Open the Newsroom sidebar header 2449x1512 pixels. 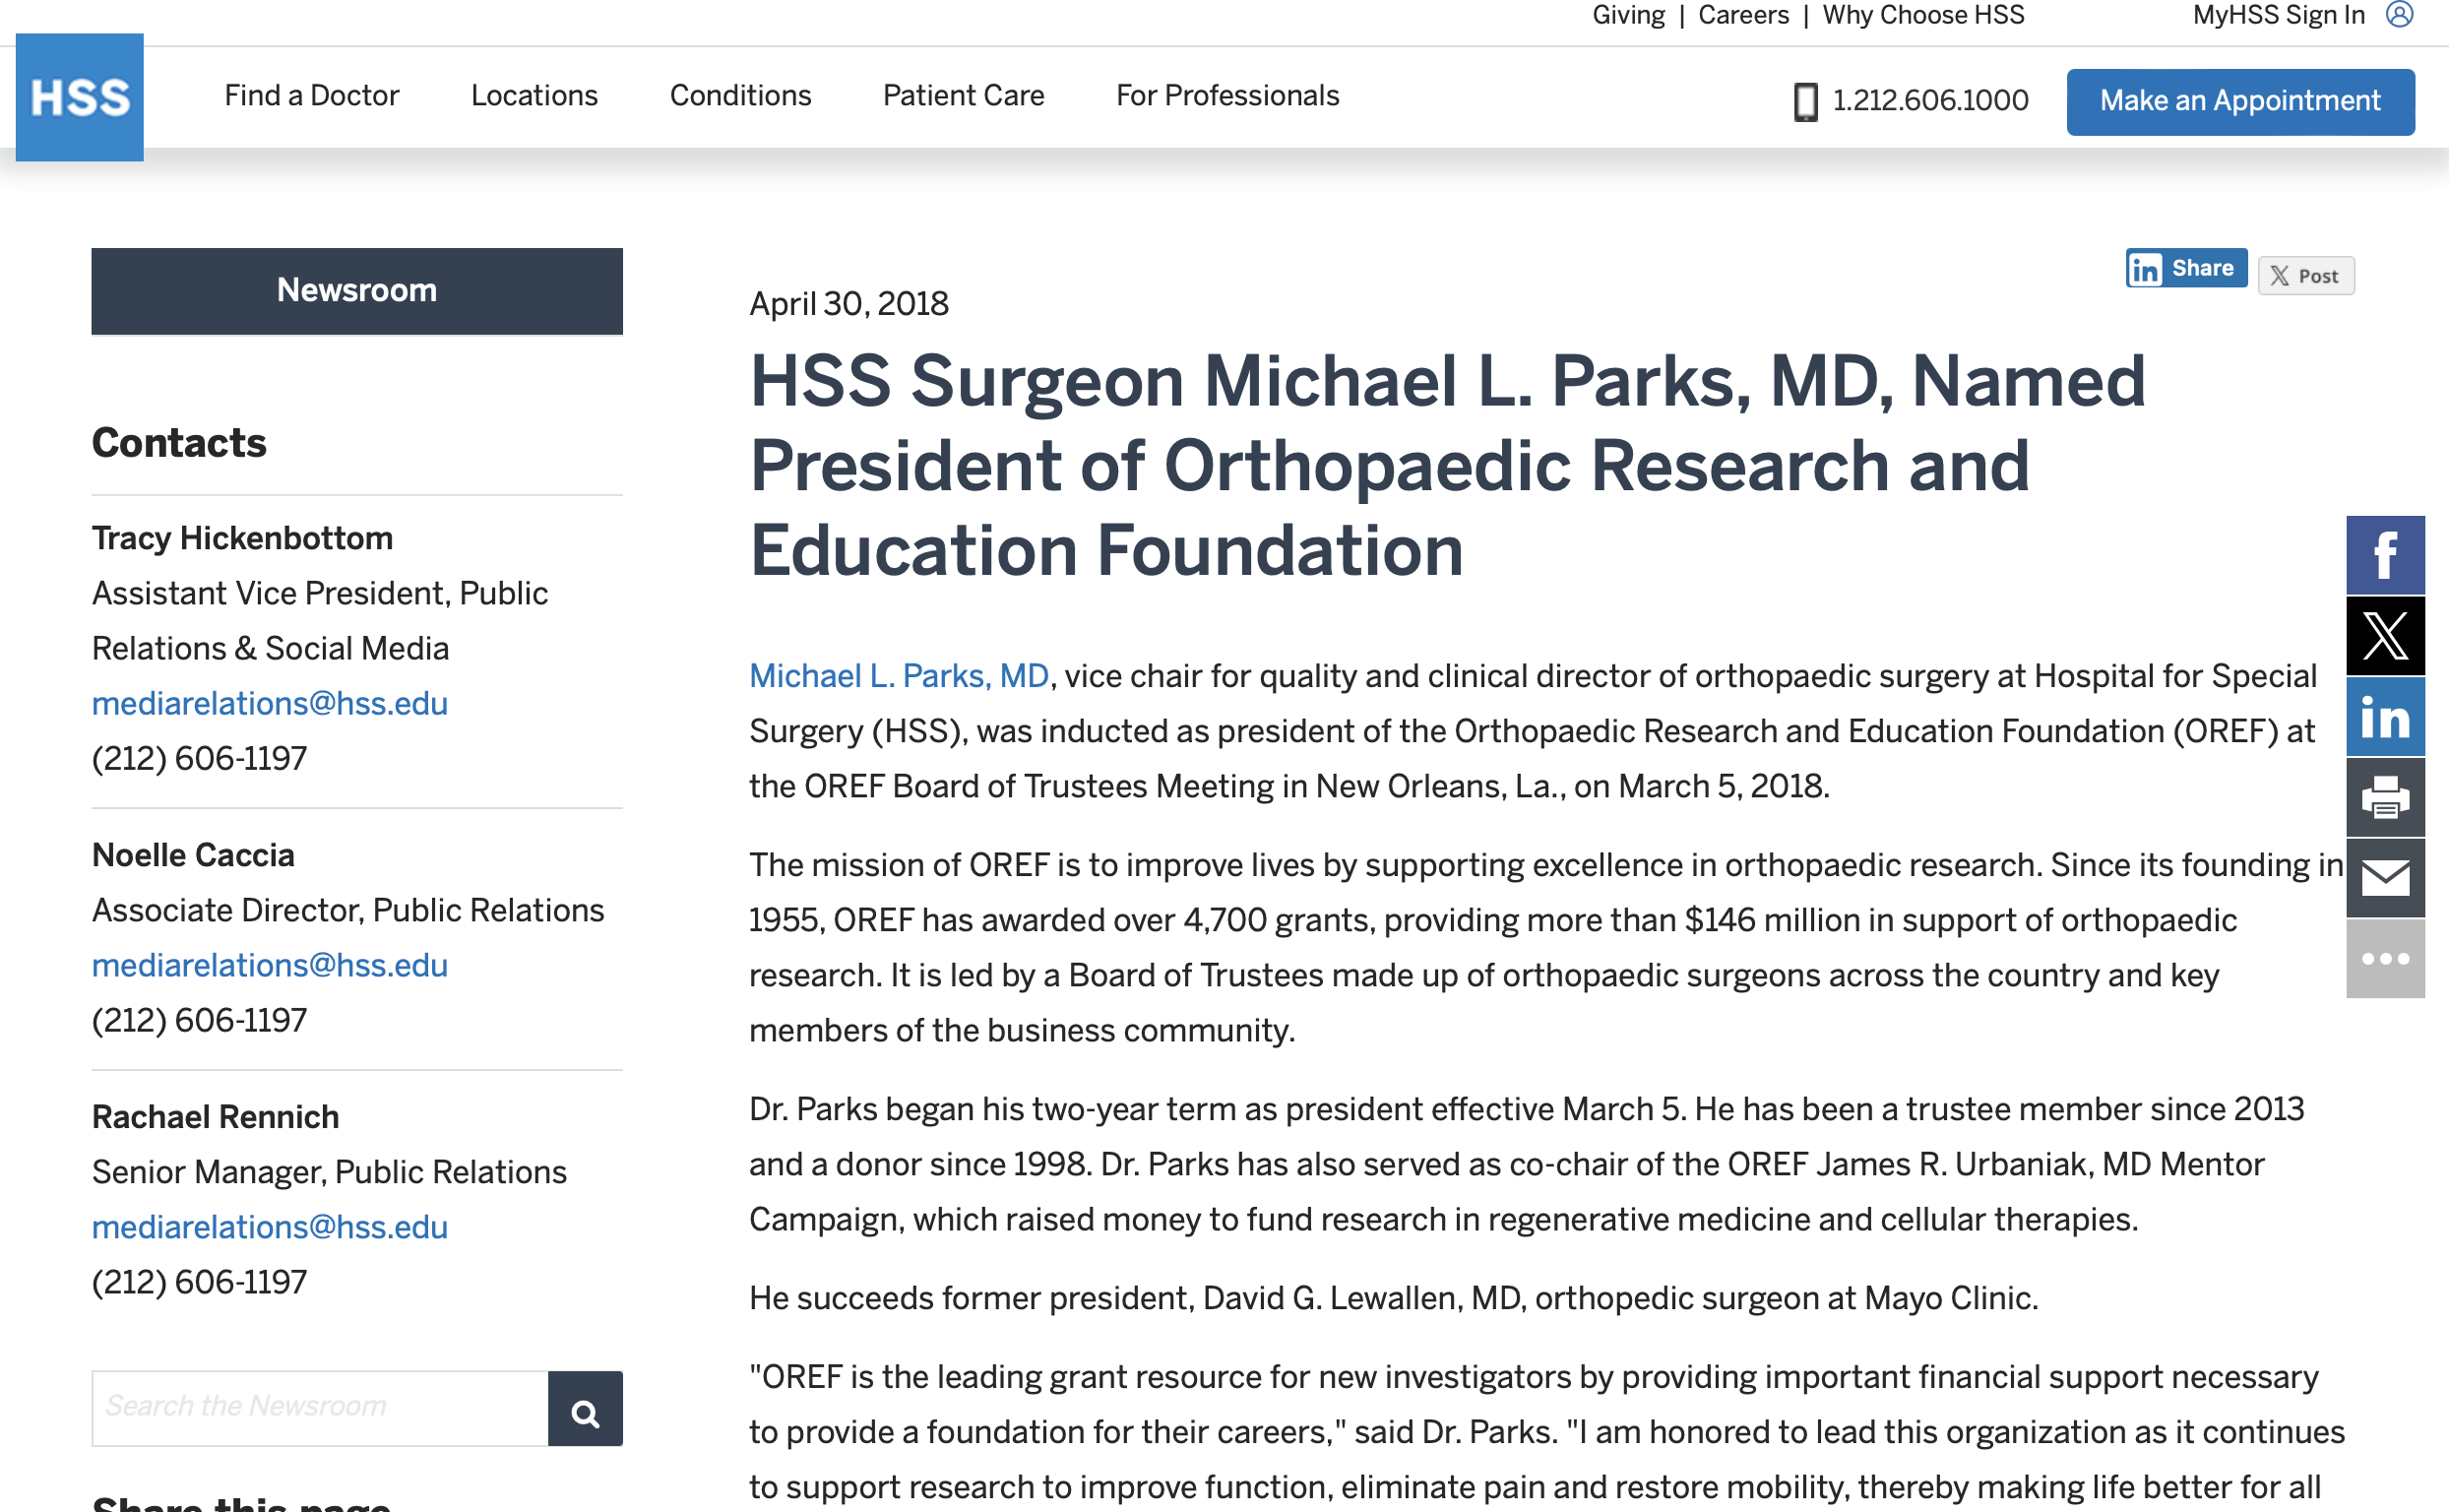tap(356, 290)
